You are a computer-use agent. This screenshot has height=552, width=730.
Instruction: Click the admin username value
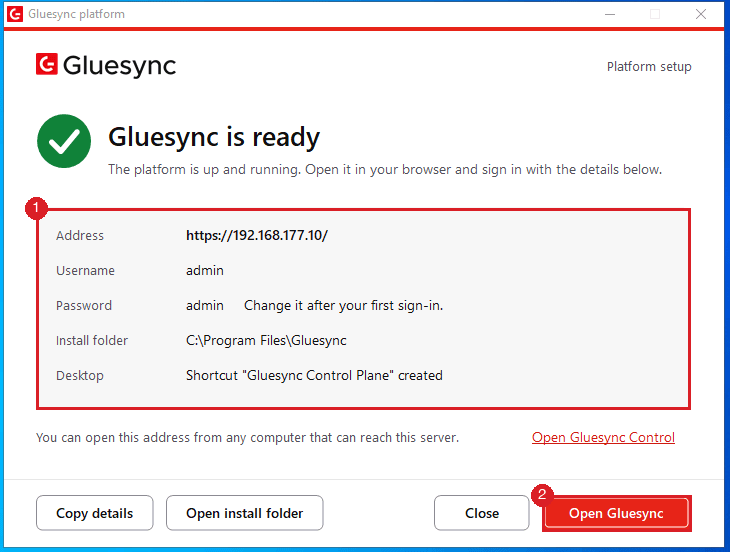[x=205, y=270]
